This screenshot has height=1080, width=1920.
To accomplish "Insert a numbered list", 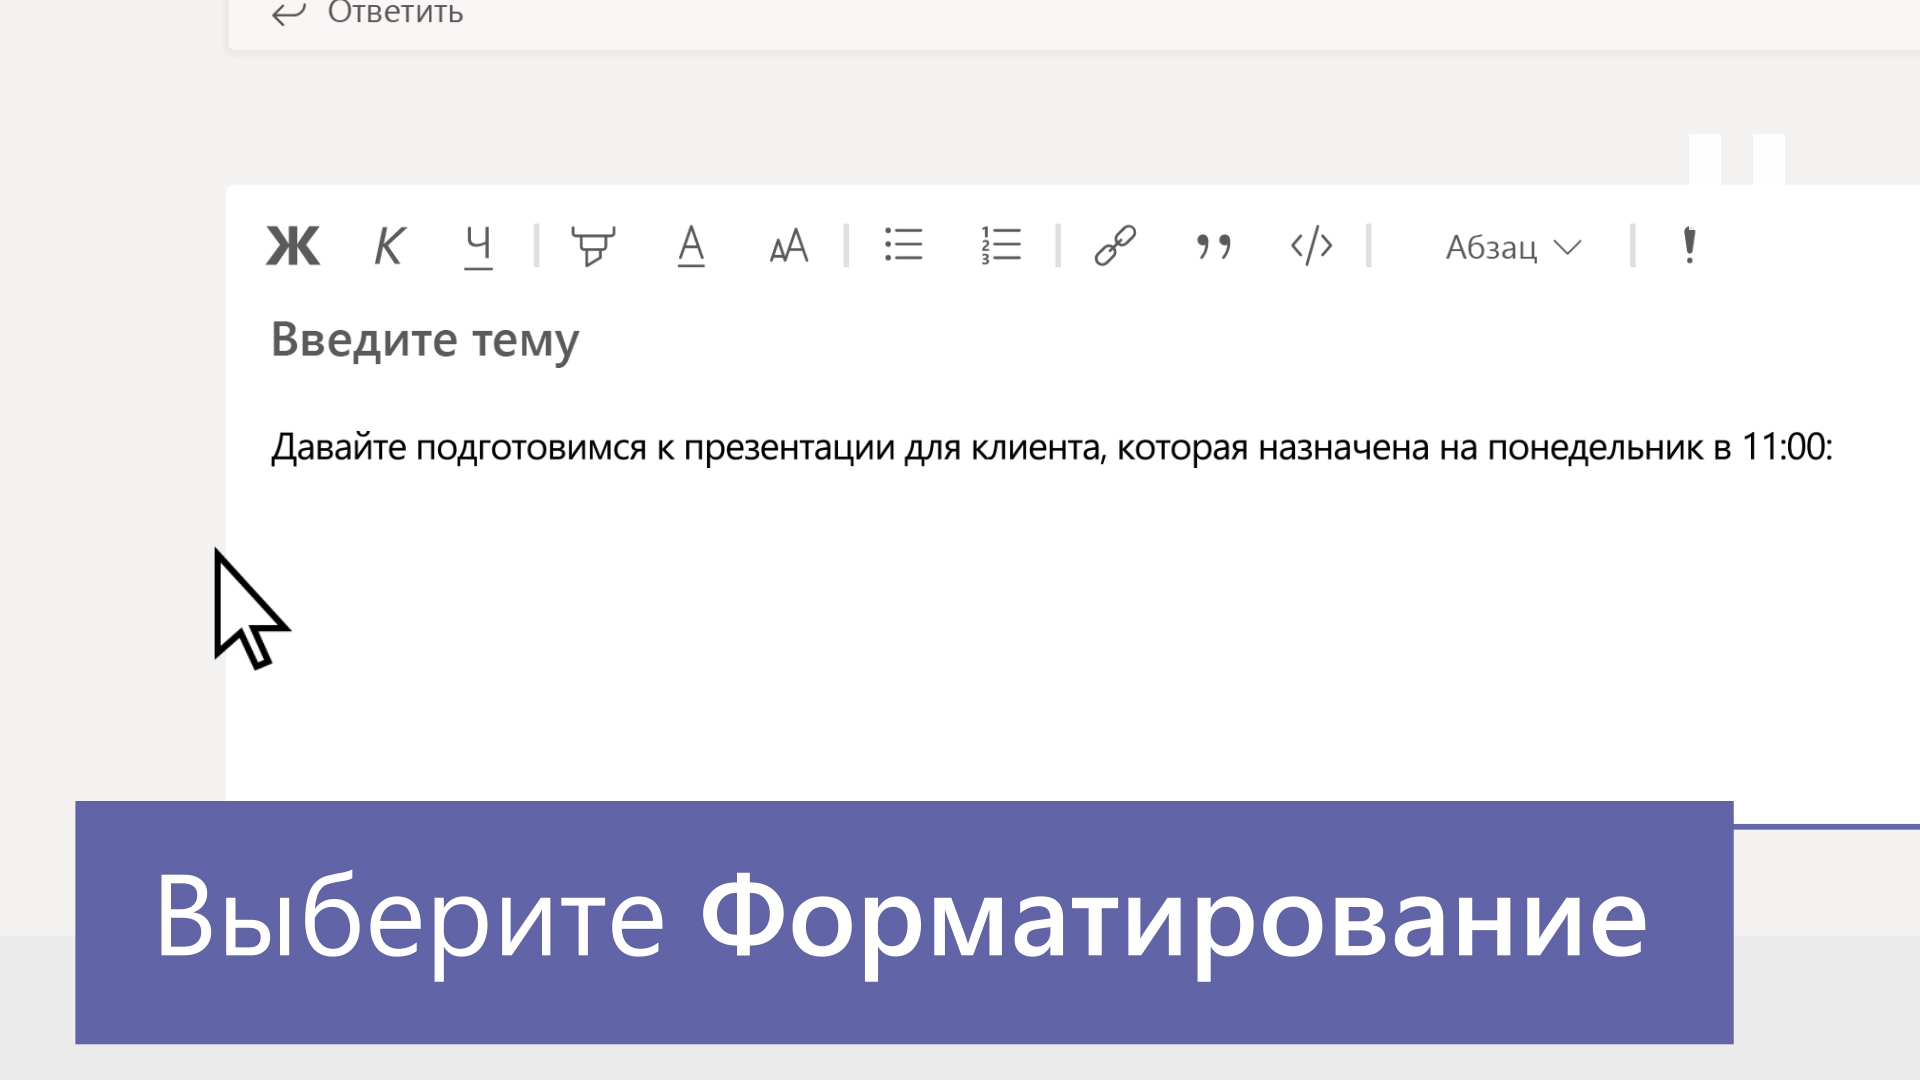I will [1001, 245].
